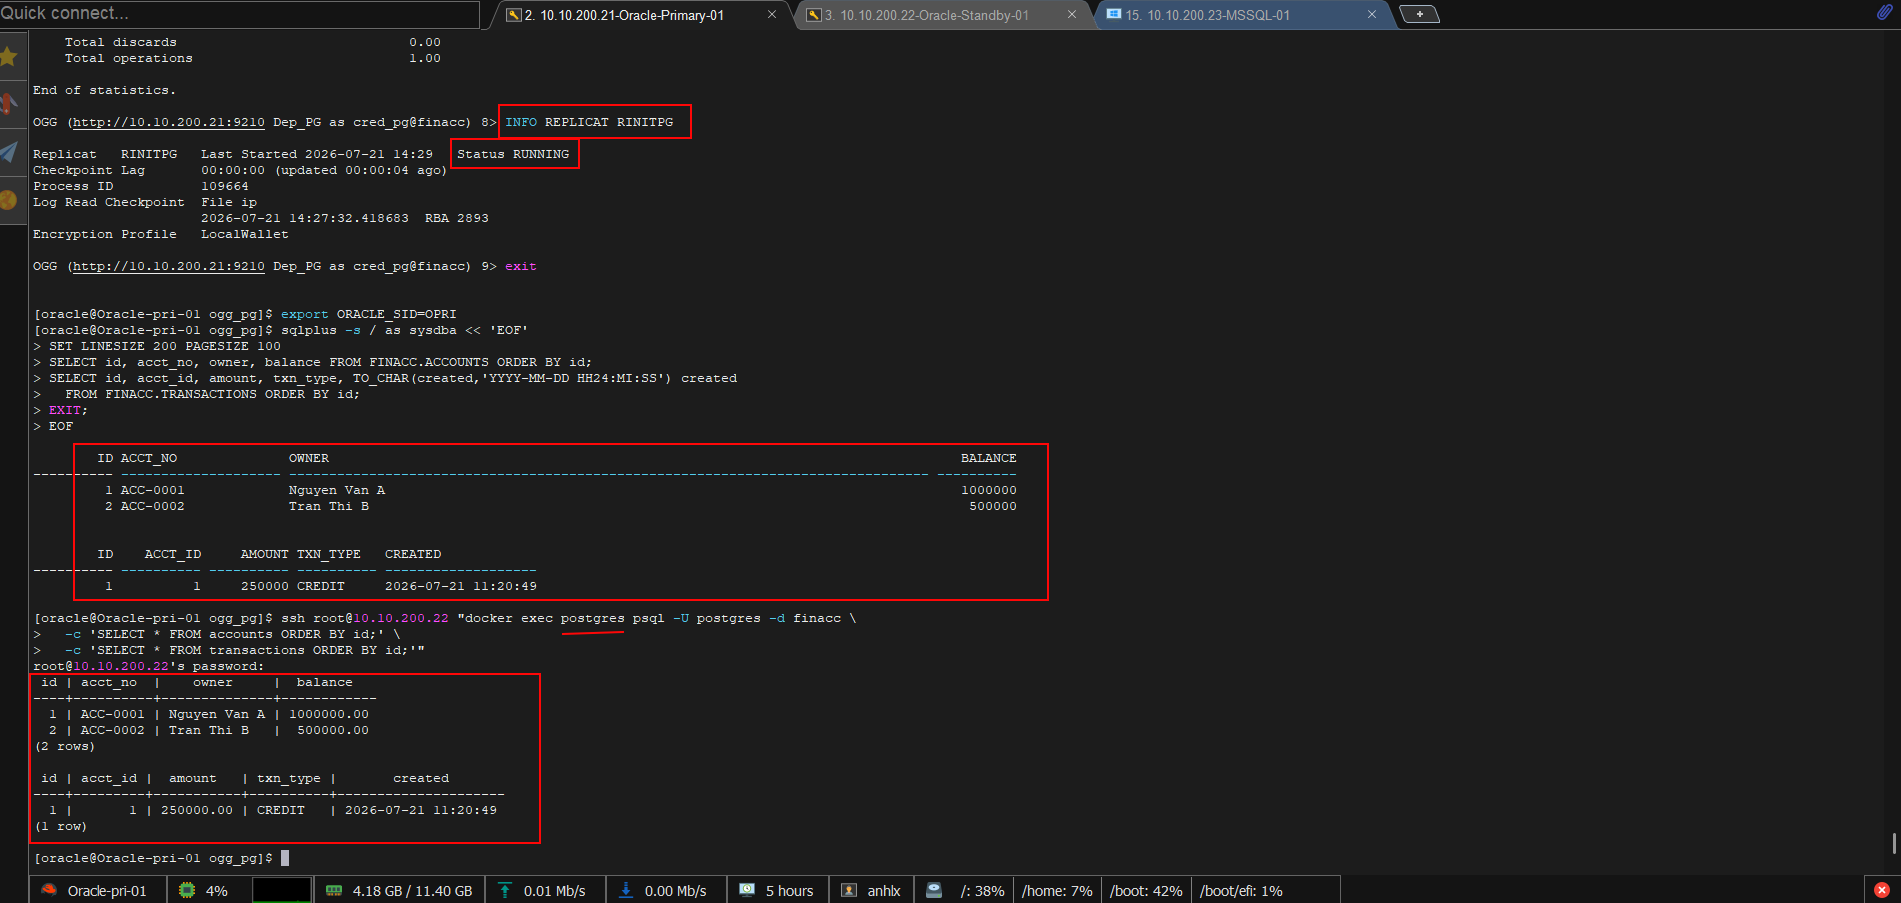This screenshot has width=1901, height=903.
Task: Open the Macros paper-plane sidebar icon
Action: coord(9,151)
